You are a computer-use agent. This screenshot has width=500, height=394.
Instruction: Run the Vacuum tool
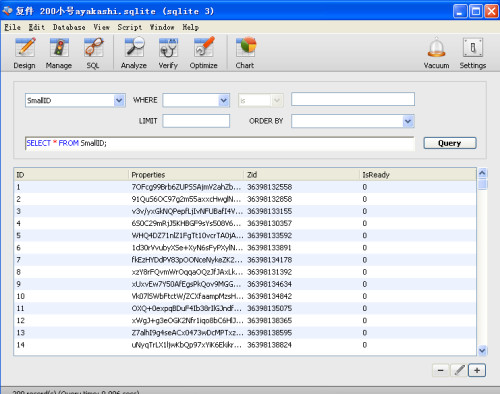[437, 53]
